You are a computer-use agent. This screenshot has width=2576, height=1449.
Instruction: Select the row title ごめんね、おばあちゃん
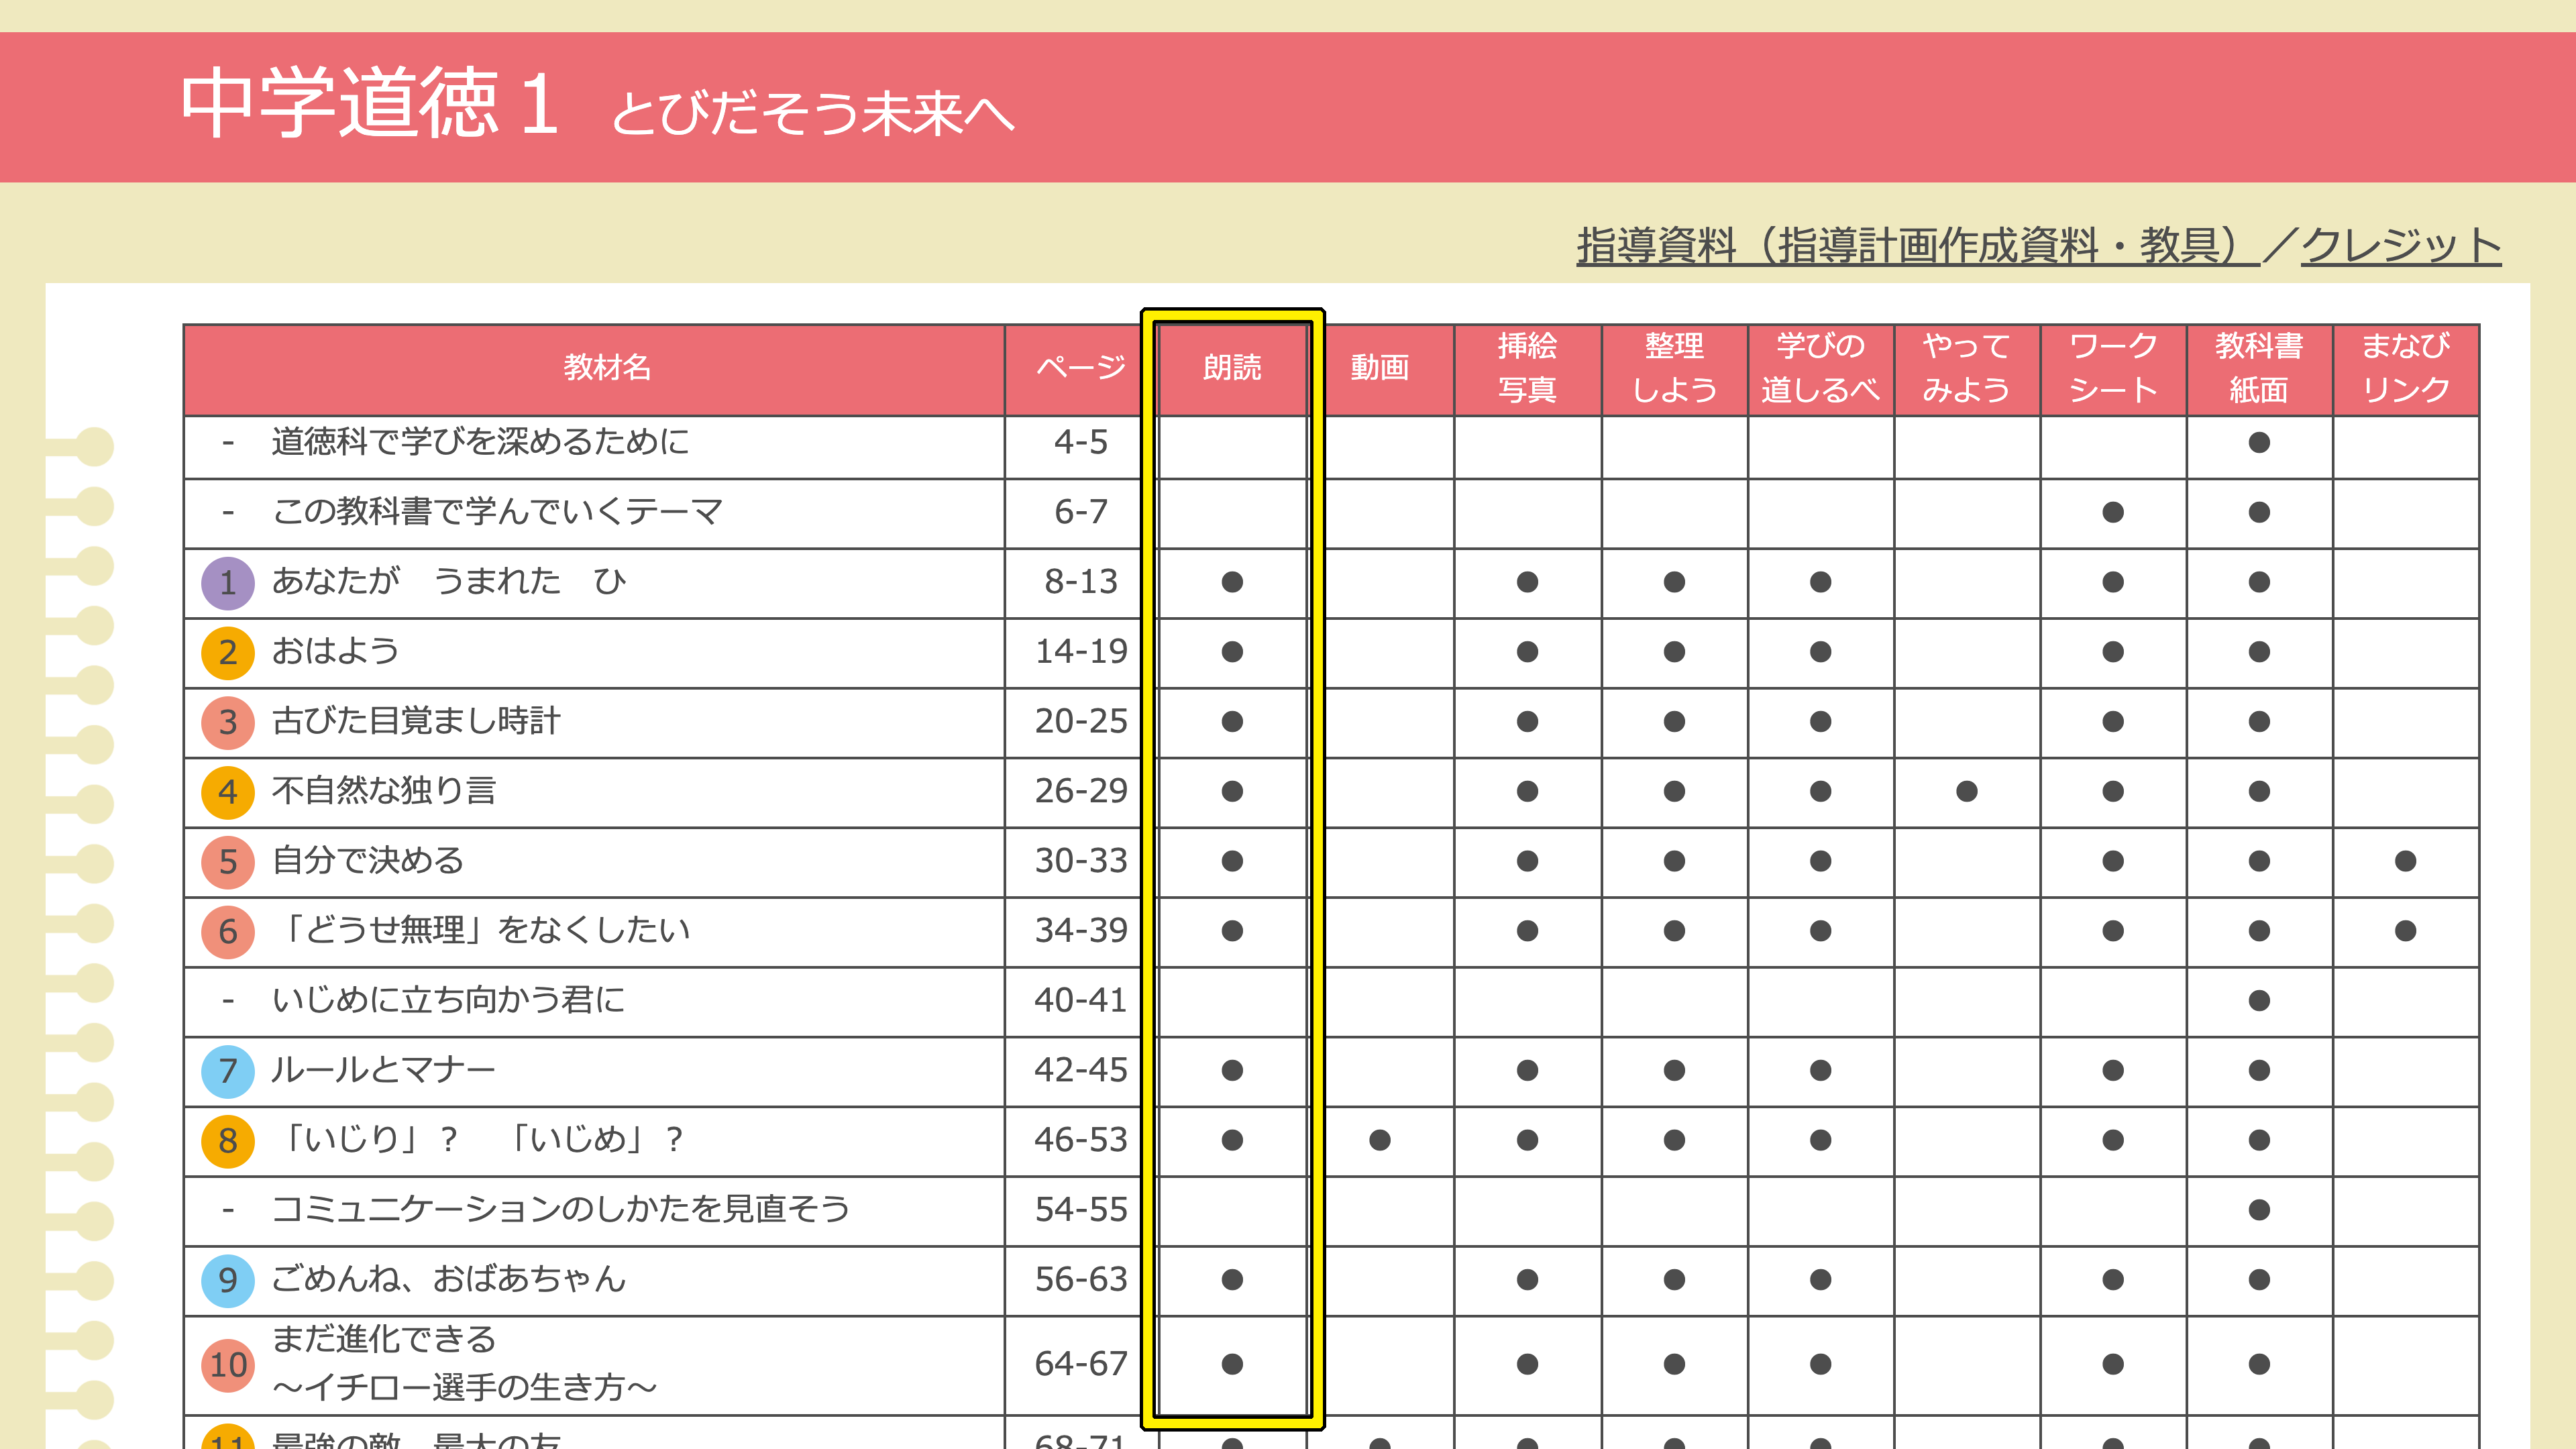pos(448,1279)
